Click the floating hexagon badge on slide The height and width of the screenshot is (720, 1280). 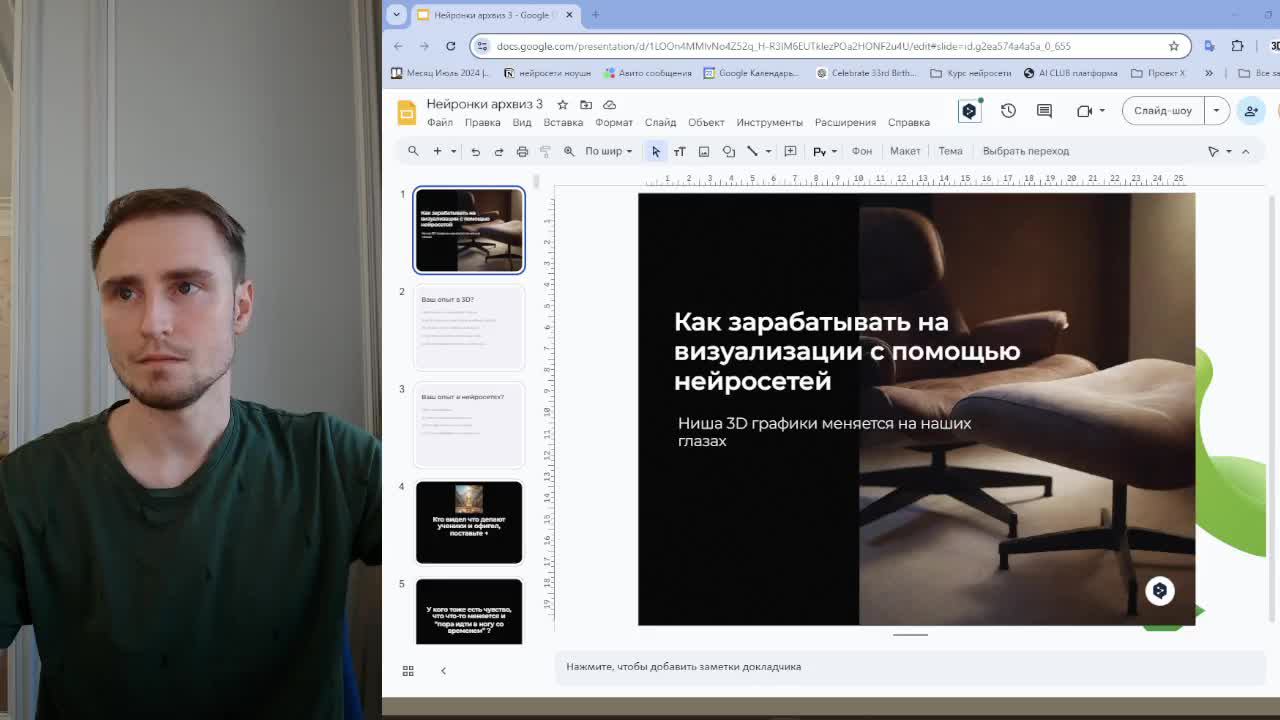[1159, 591]
